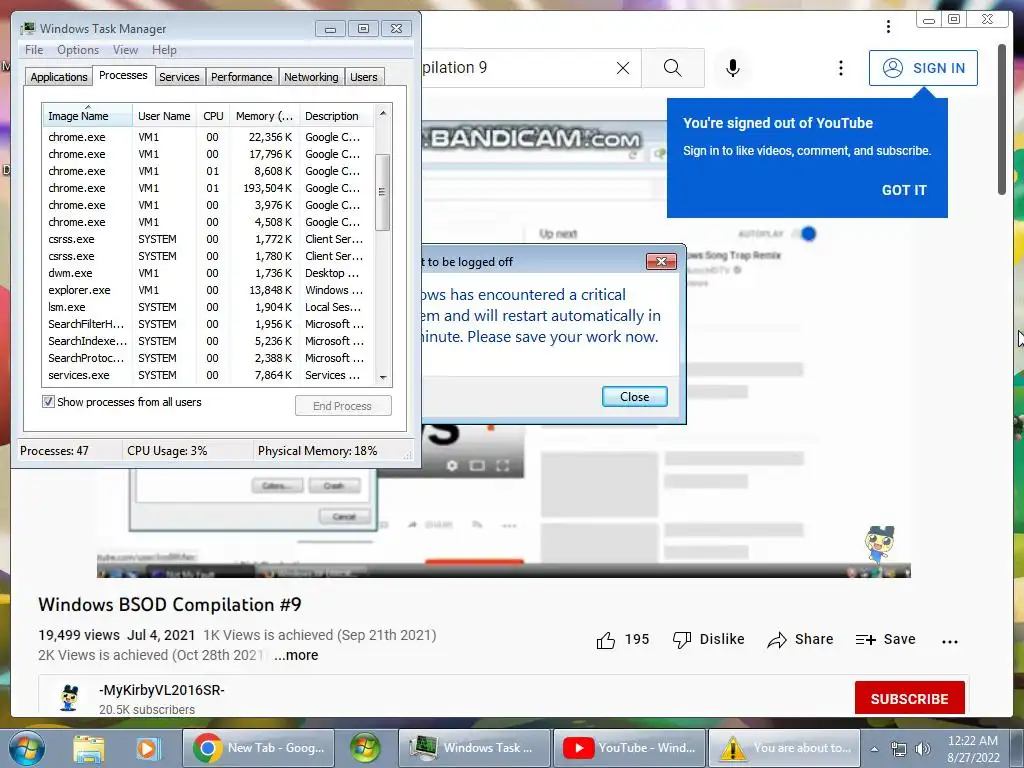Click Close in the critical problem dialog

click(634, 396)
